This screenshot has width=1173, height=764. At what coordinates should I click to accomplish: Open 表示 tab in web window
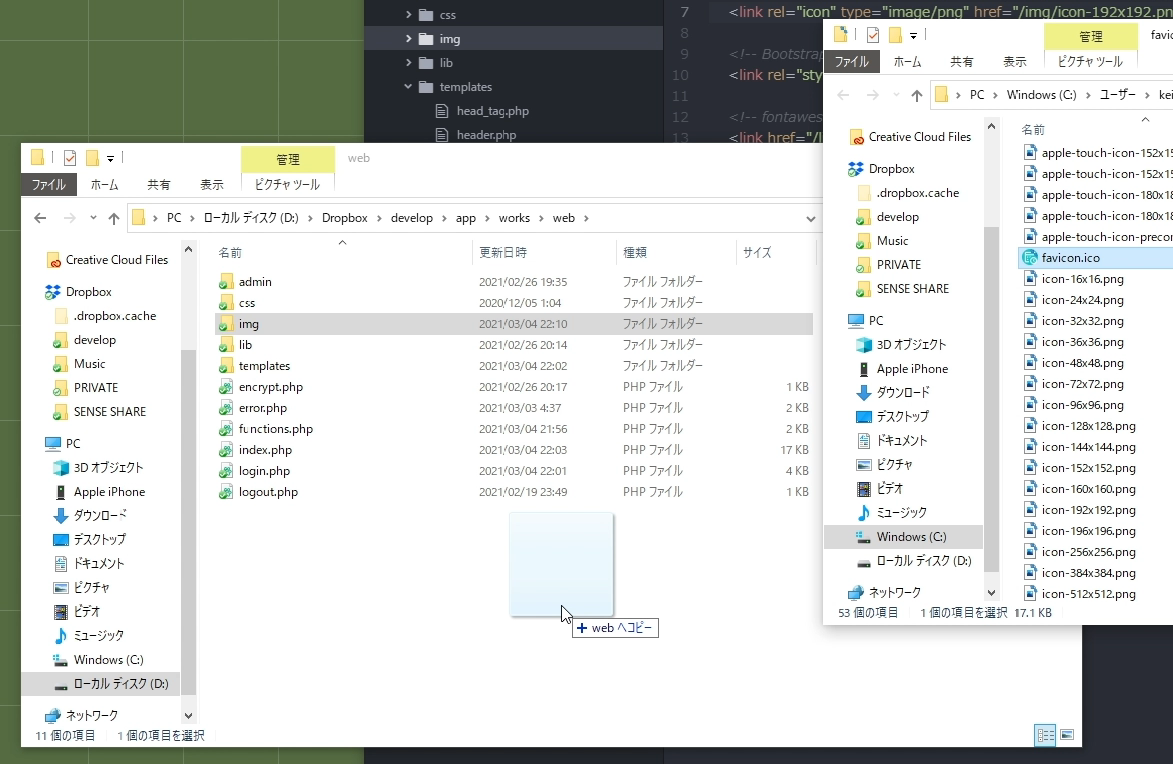(212, 184)
